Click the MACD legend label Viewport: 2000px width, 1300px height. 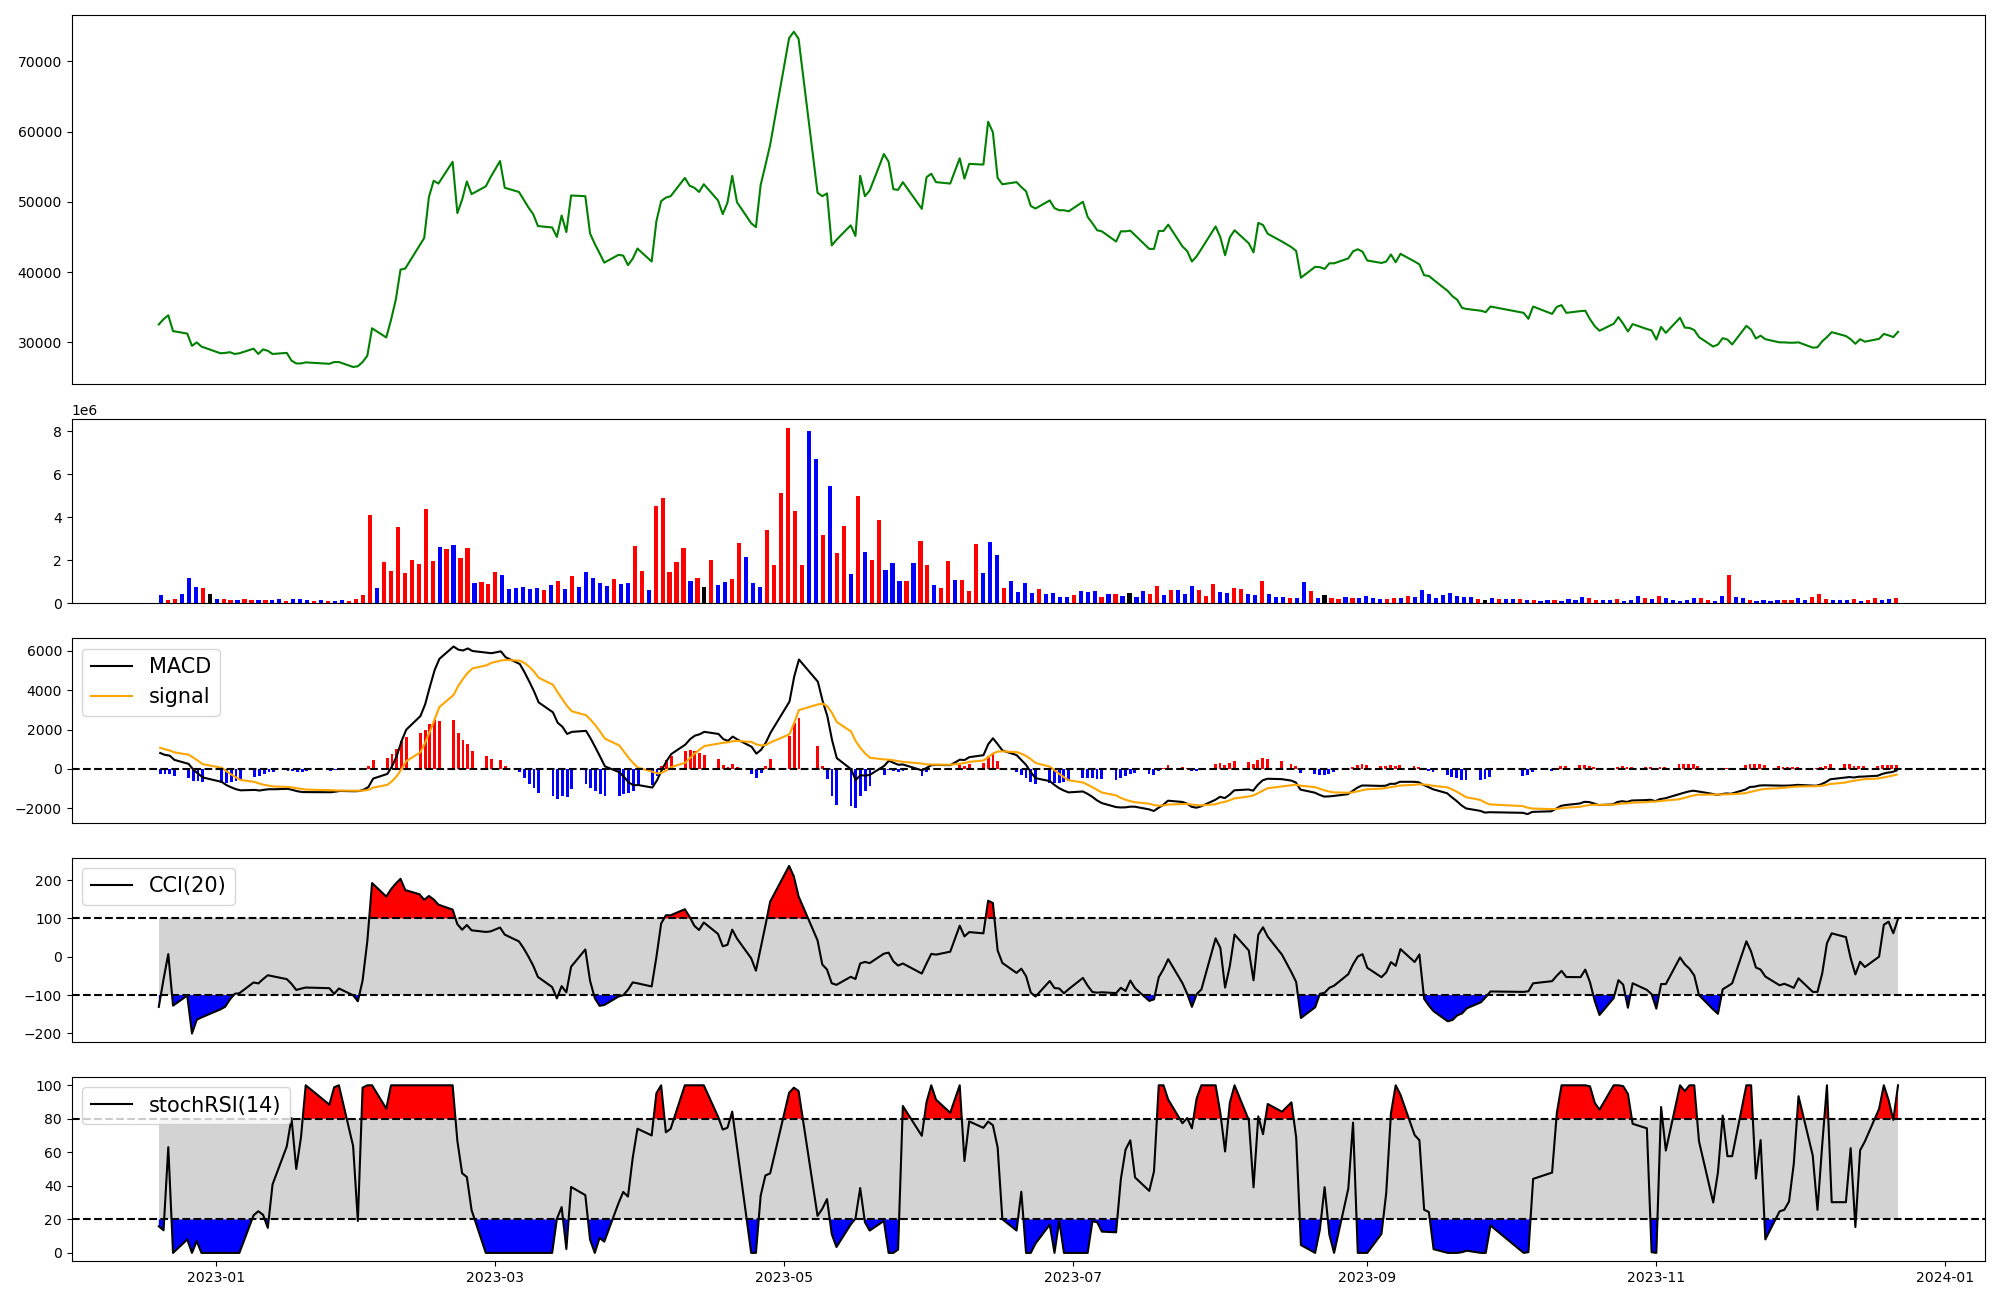pos(179,666)
